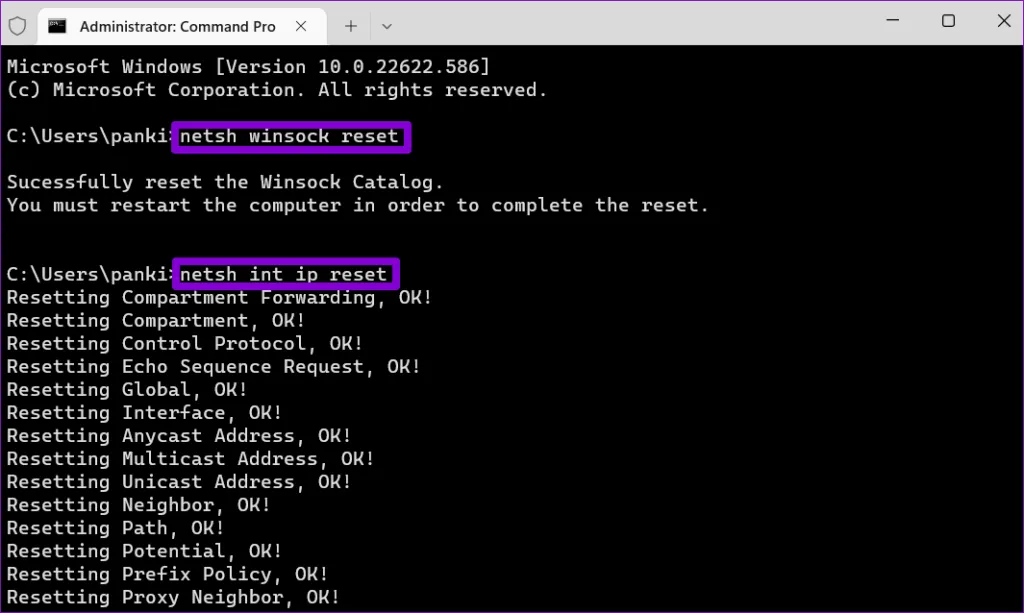The height and width of the screenshot is (613, 1024).
Task: Click the Resetting Multicast Address line
Action: point(190,459)
